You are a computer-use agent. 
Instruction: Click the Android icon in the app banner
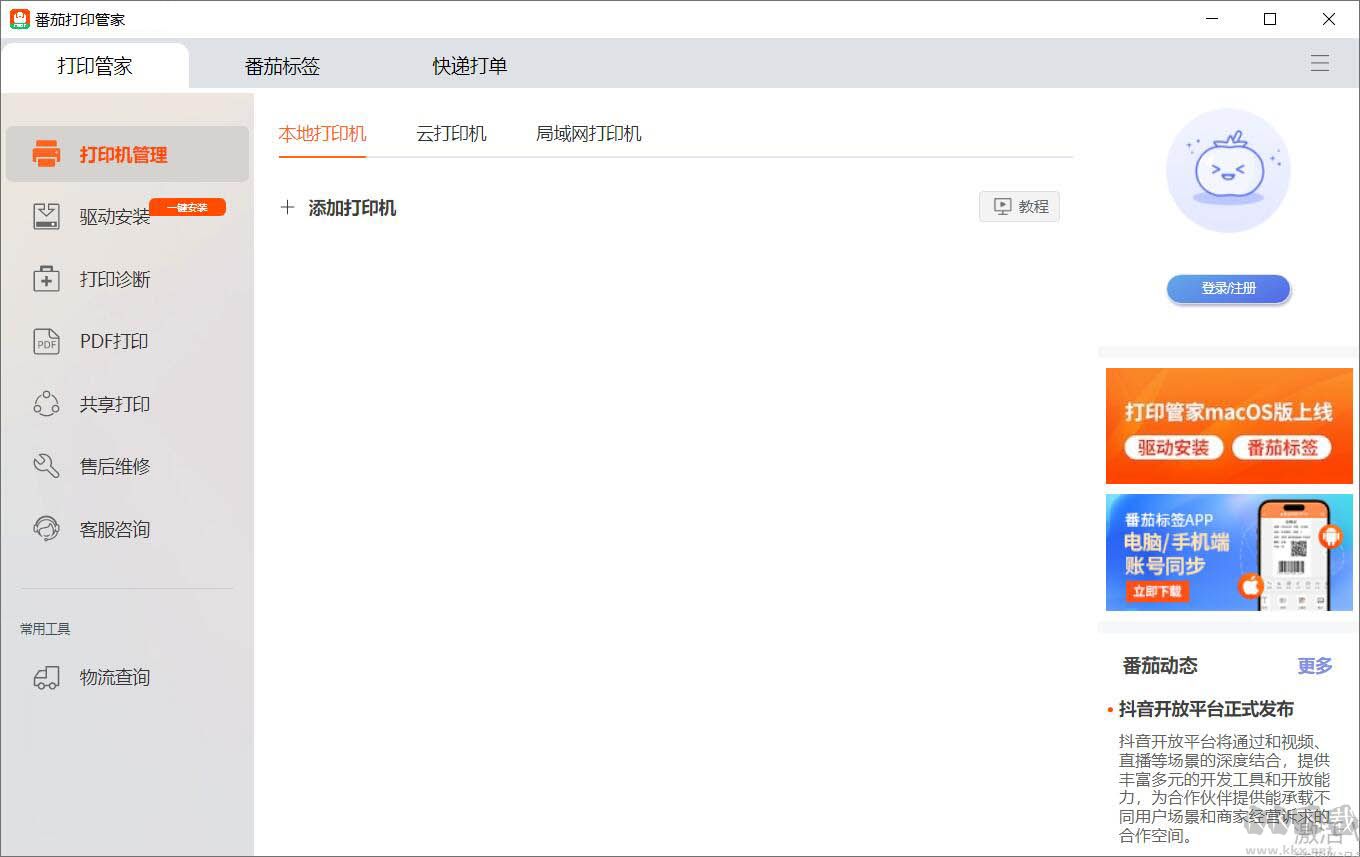coord(1330,538)
